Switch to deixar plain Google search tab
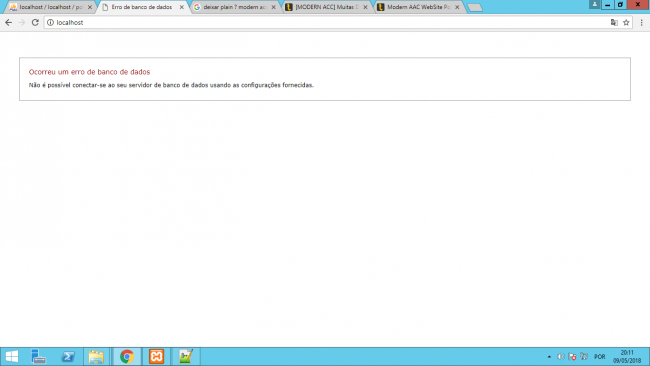 (234, 7)
